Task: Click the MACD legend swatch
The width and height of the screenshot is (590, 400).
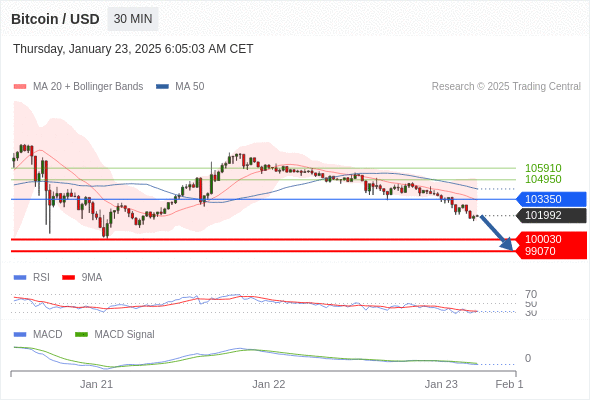Action: 20,335
